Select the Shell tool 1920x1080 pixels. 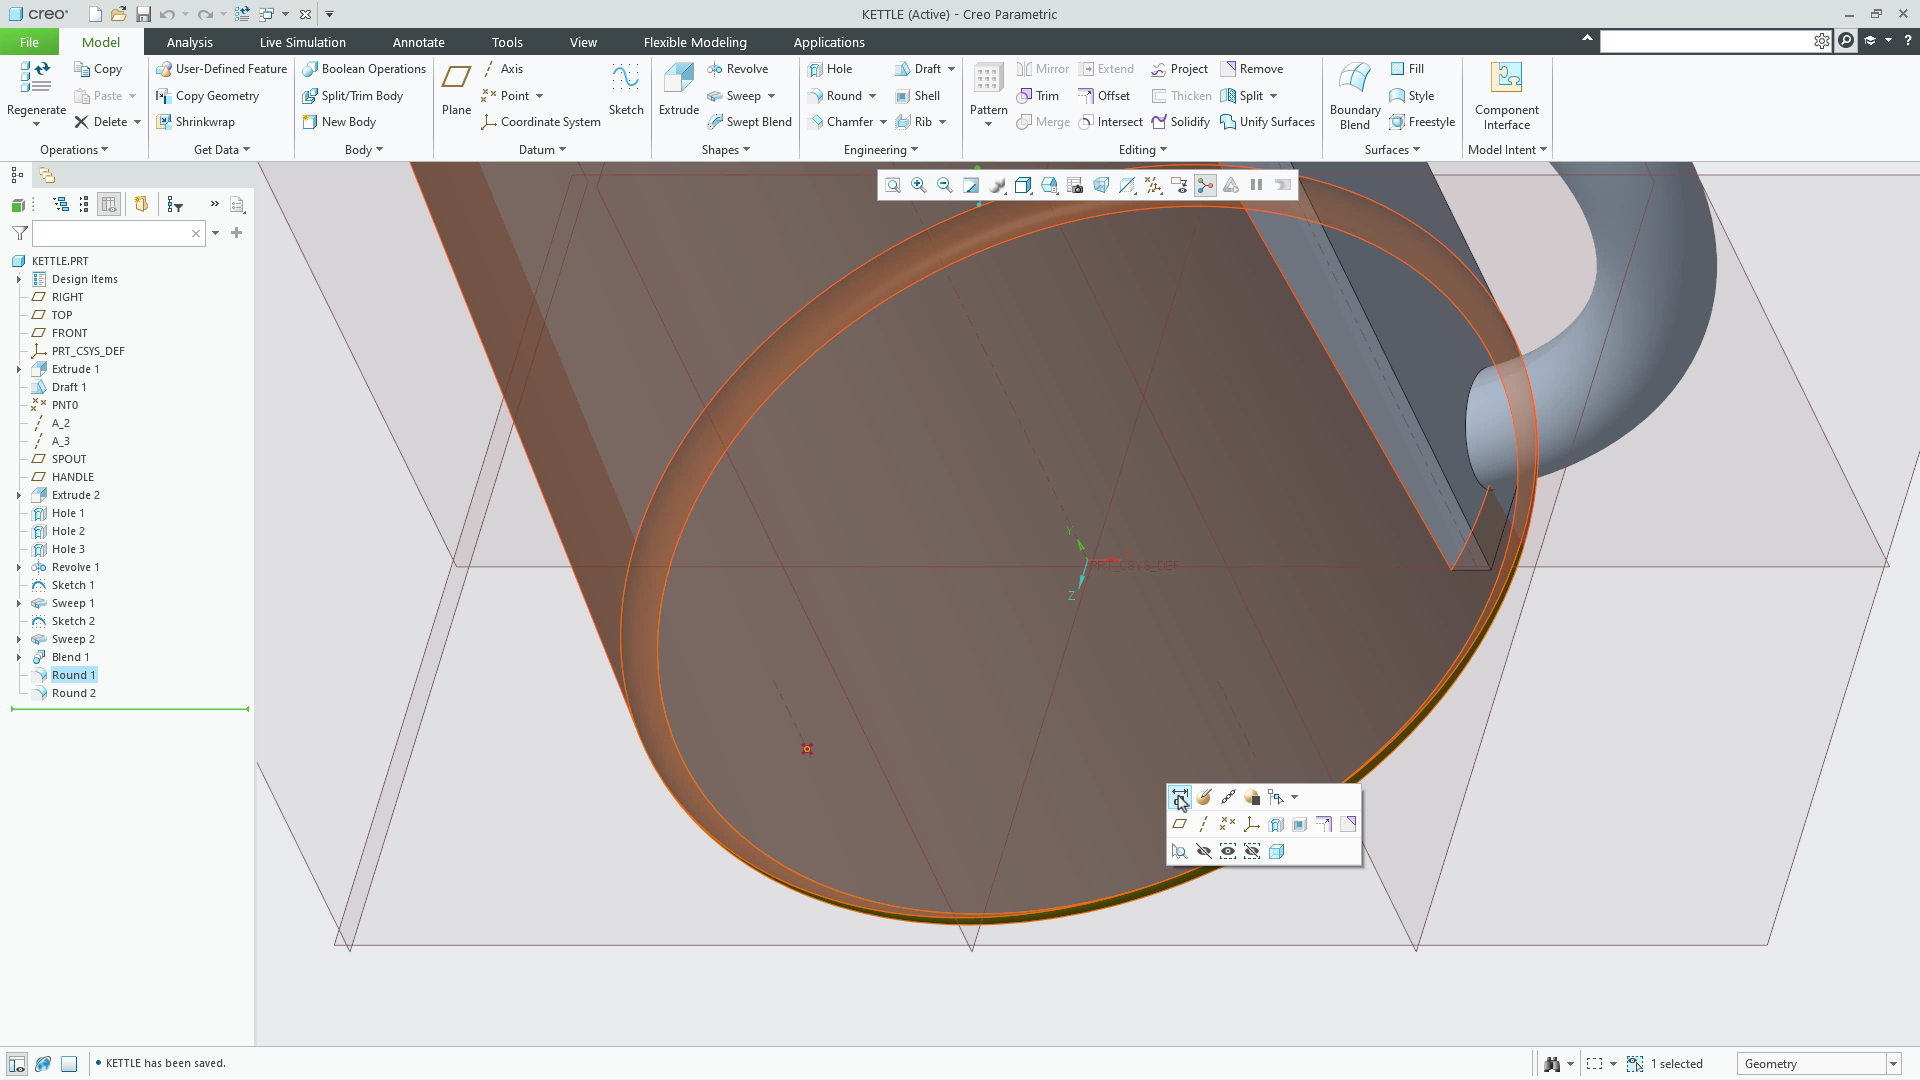917,96
